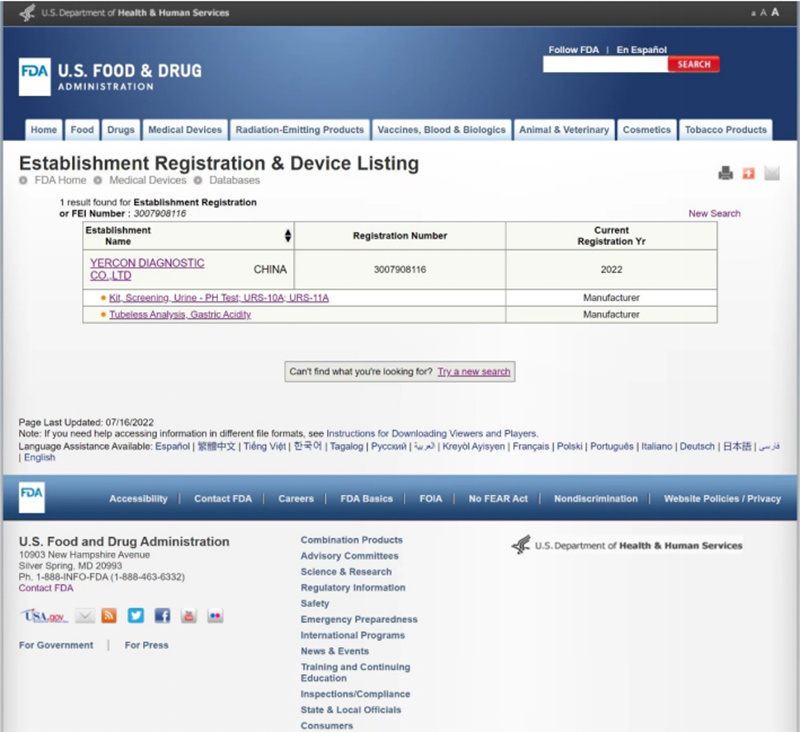Image resolution: width=800 pixels, height=732 pixels.
Task: Open the RSS feed icon
Action: (109, 616)
